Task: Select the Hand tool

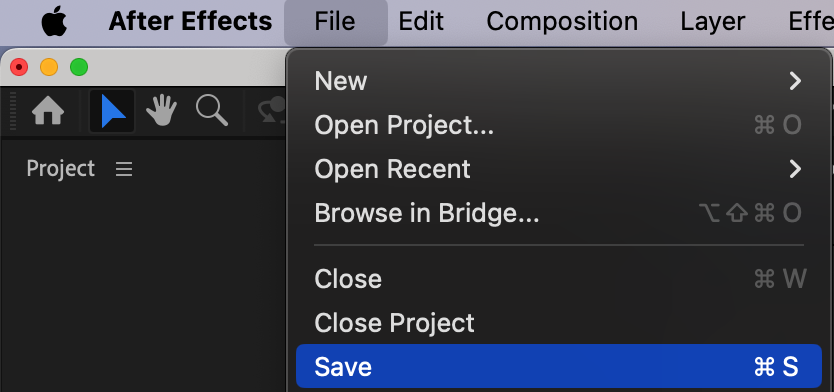Action: point(162,111)
